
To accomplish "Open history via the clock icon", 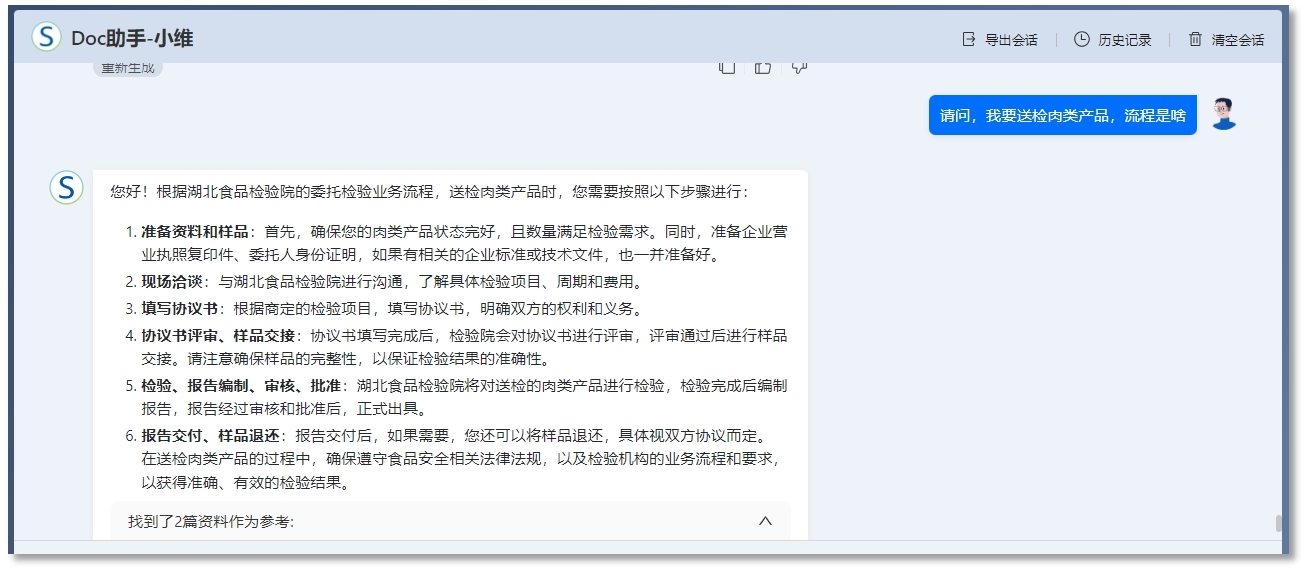I will coord(1081,39).
